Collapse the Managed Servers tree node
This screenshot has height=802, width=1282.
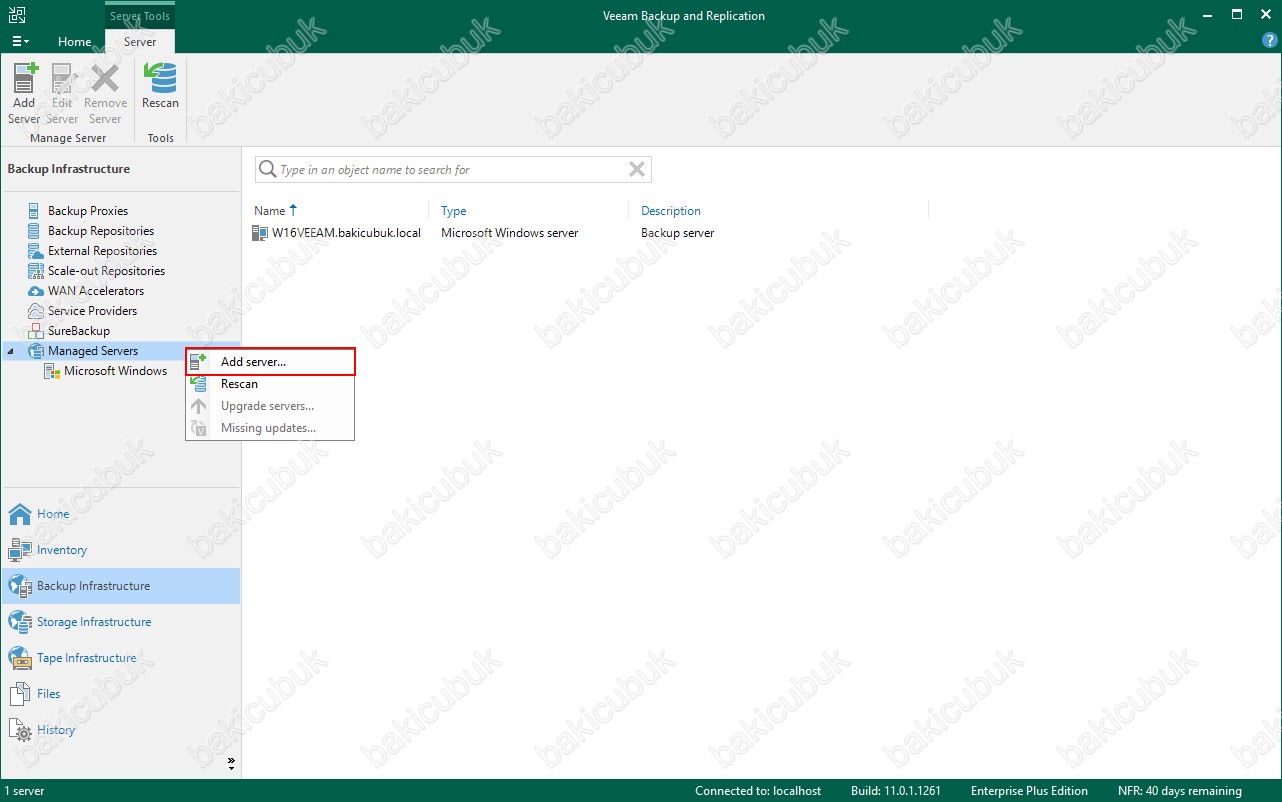[11, 351]
